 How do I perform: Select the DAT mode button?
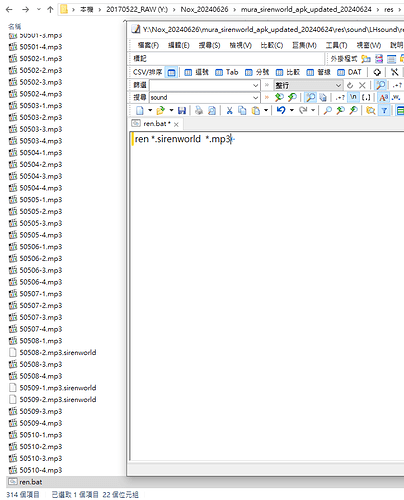click(349, 72)
